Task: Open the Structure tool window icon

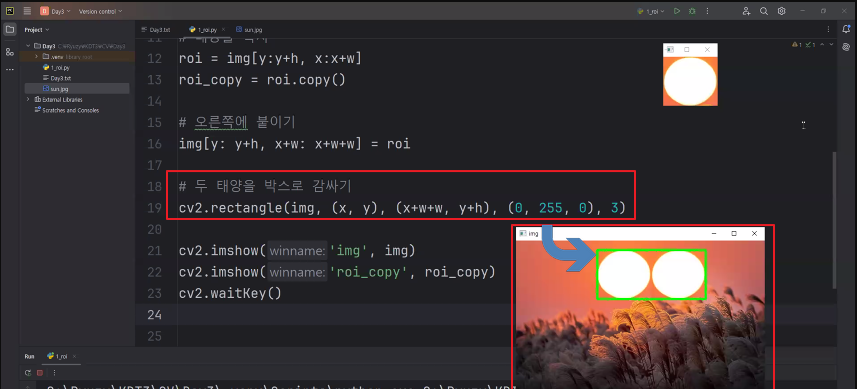Action: (10, 52)
